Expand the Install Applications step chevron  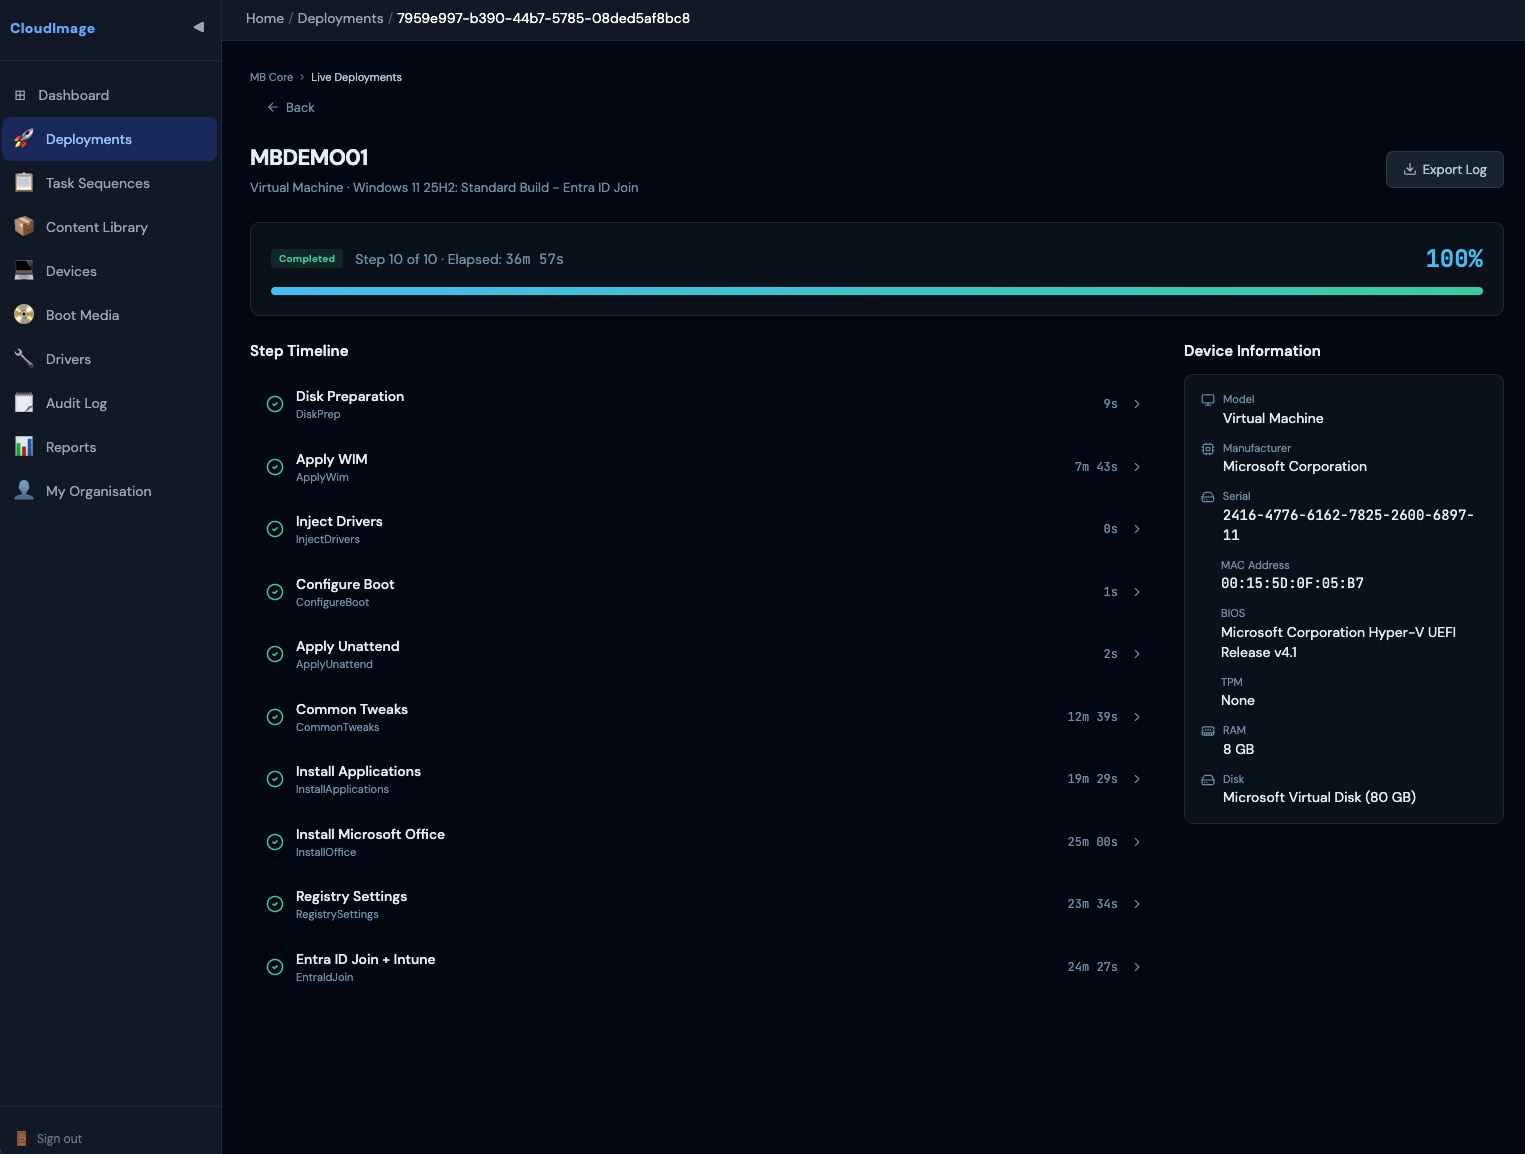[x=1137, y=779]
